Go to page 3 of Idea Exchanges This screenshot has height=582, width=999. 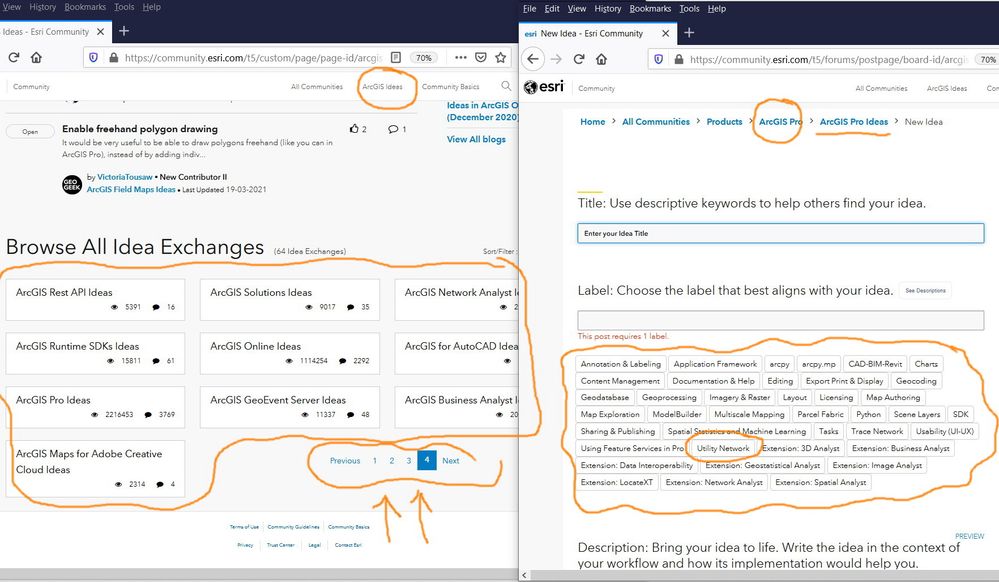[408, 460]
